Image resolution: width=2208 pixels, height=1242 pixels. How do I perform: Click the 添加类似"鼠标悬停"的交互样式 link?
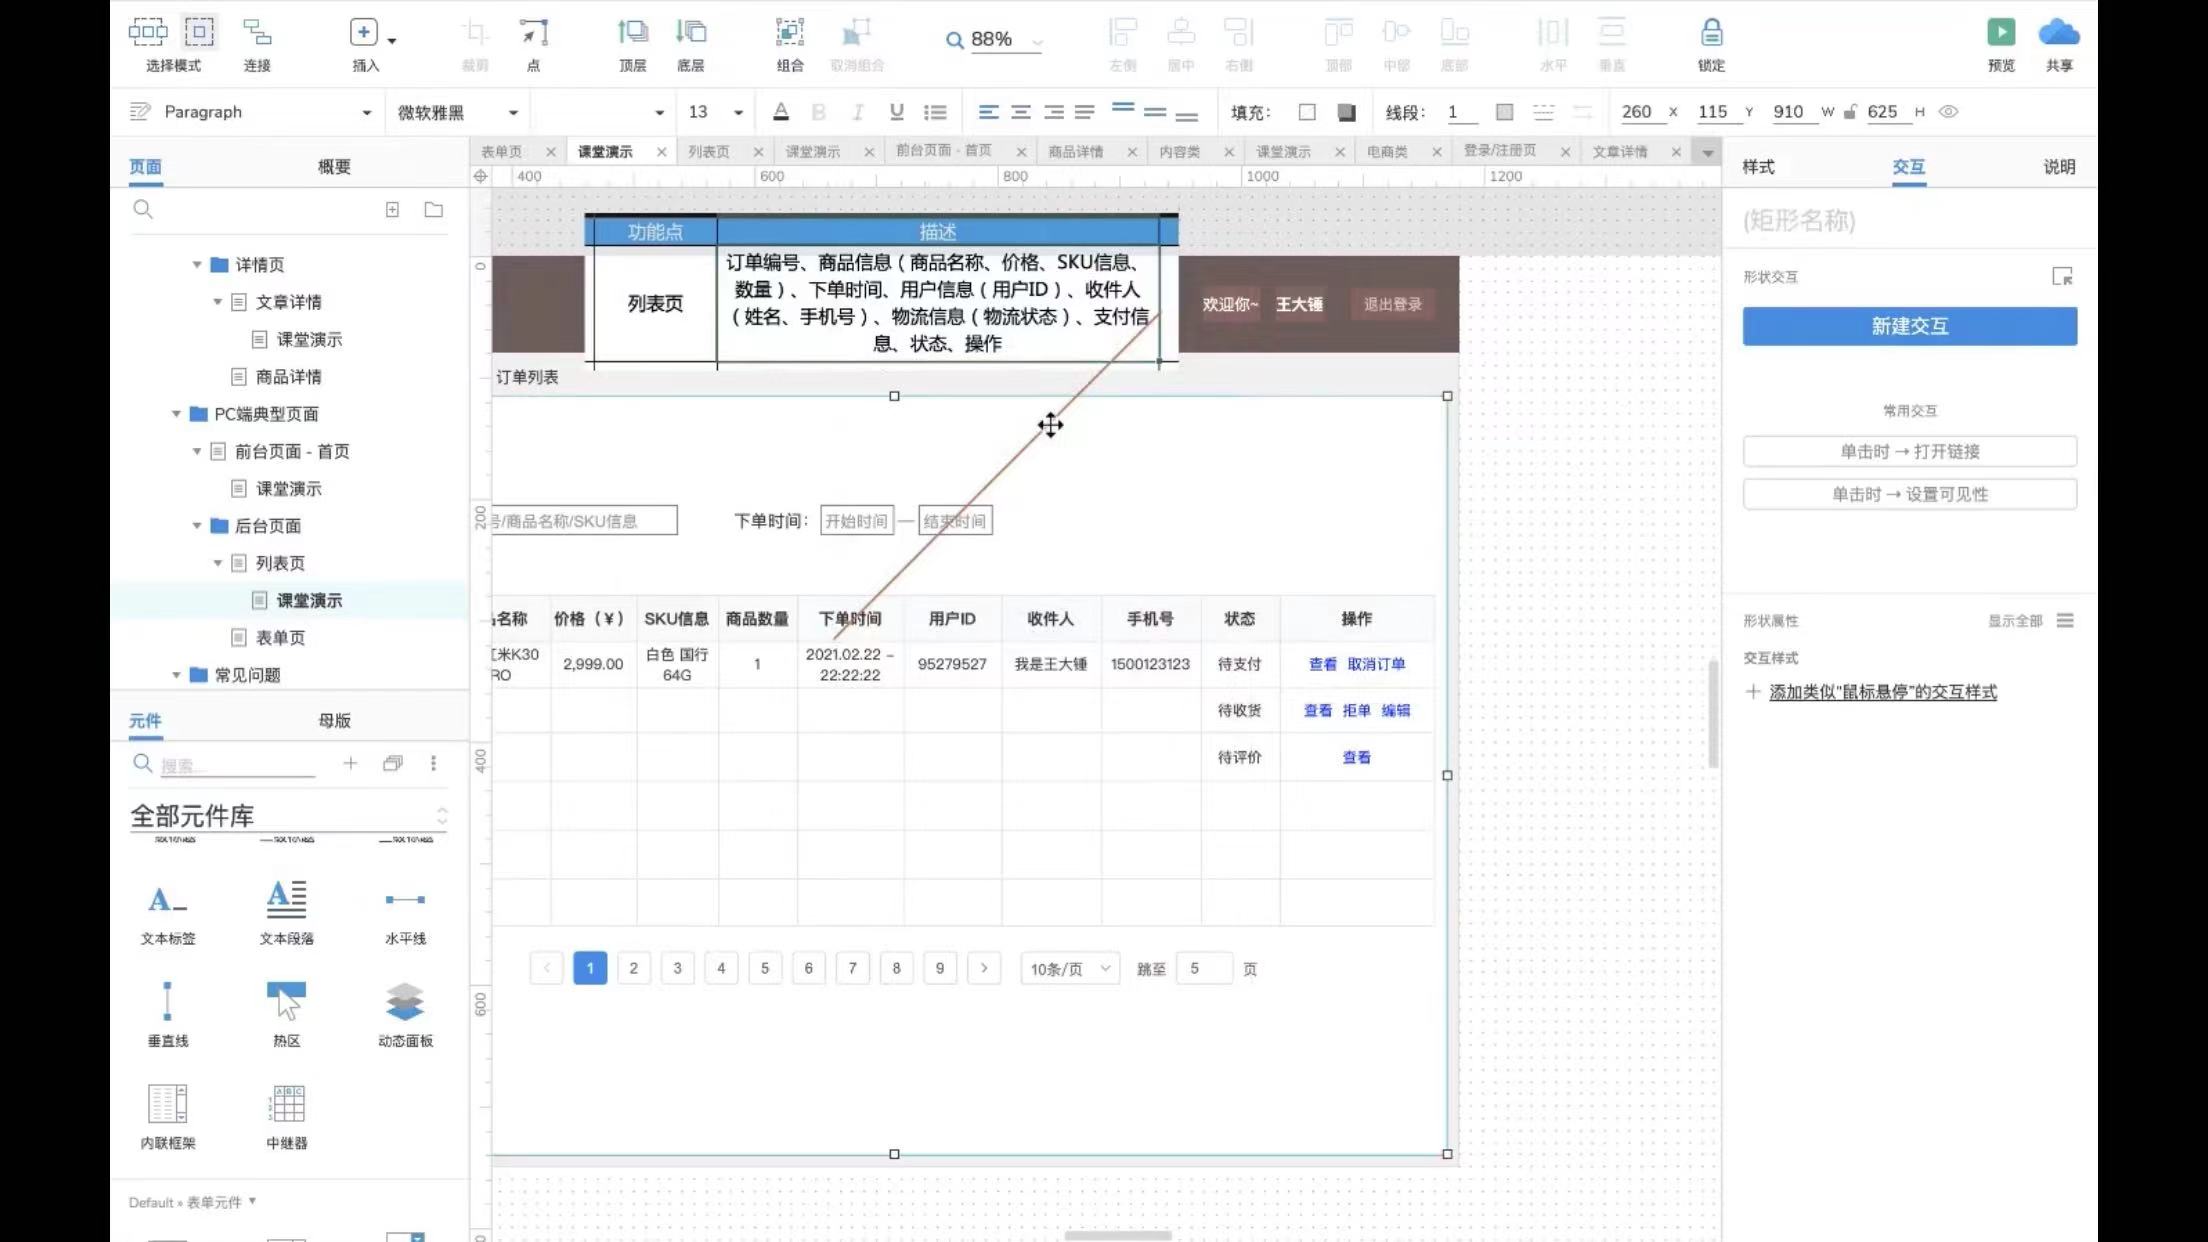click(1882, 692)
